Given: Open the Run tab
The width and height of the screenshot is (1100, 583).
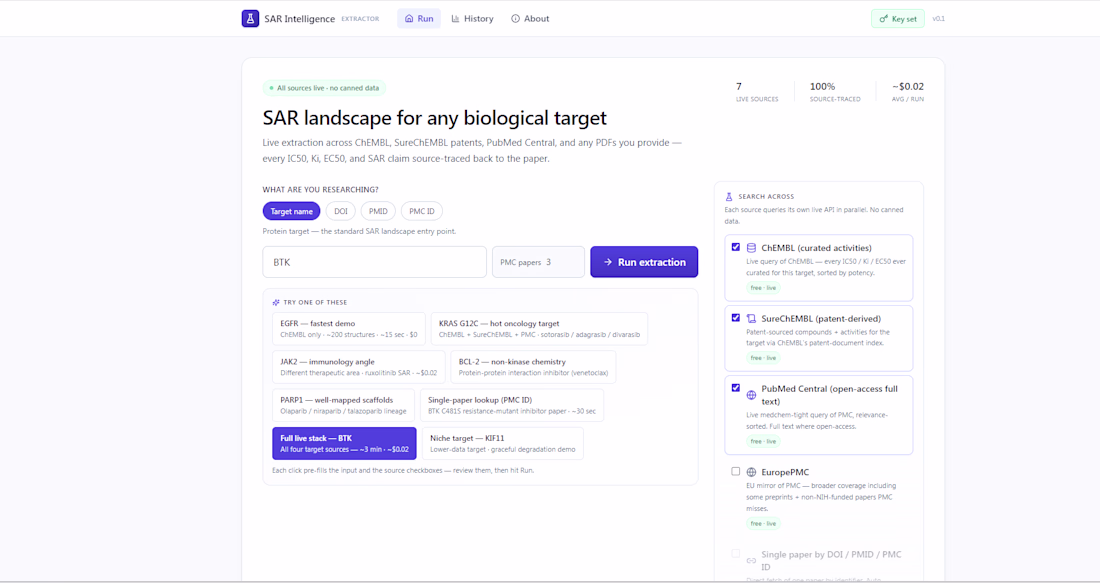Looking at the screenshot, I should [419, 18].
